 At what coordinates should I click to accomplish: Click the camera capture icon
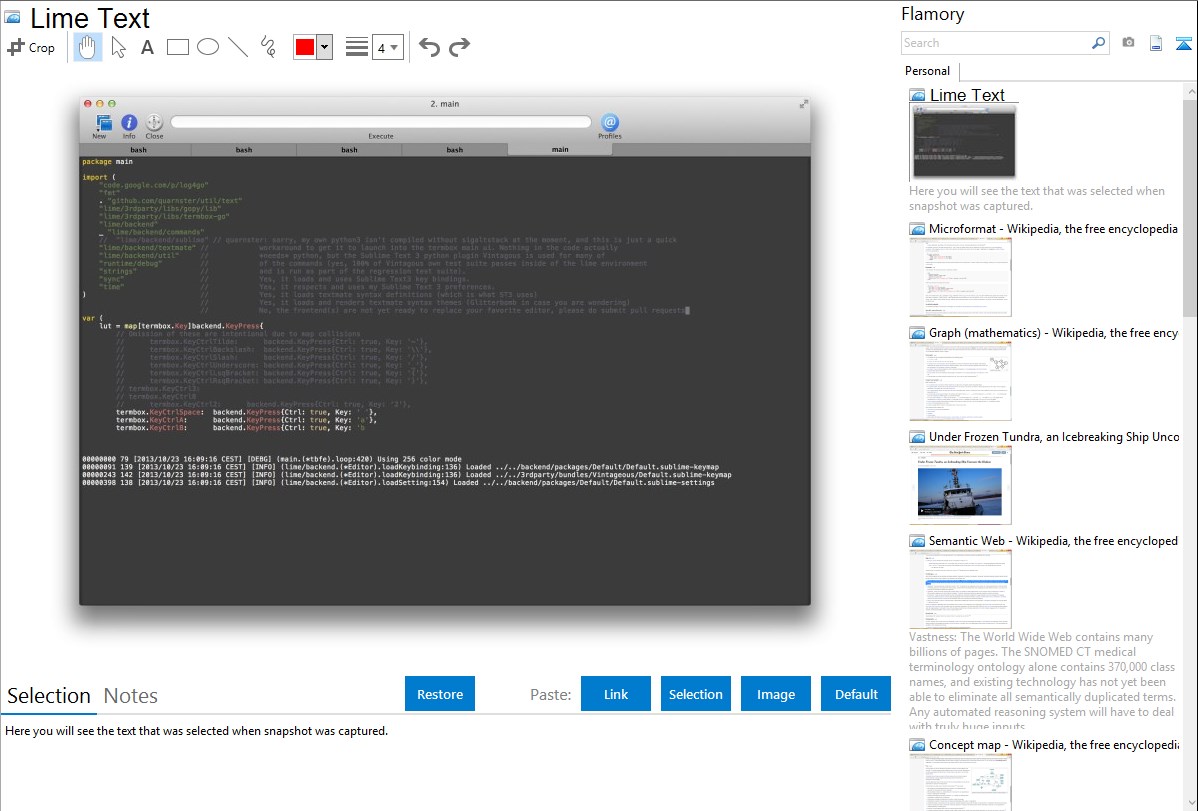click(1128, 43)
